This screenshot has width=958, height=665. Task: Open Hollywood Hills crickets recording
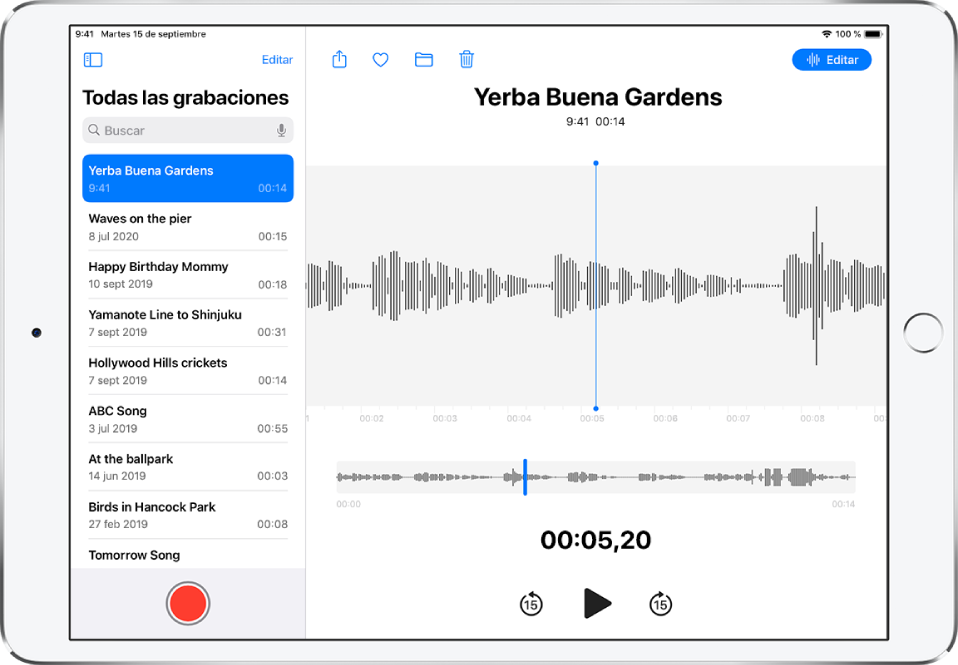[x=188, y=371]
